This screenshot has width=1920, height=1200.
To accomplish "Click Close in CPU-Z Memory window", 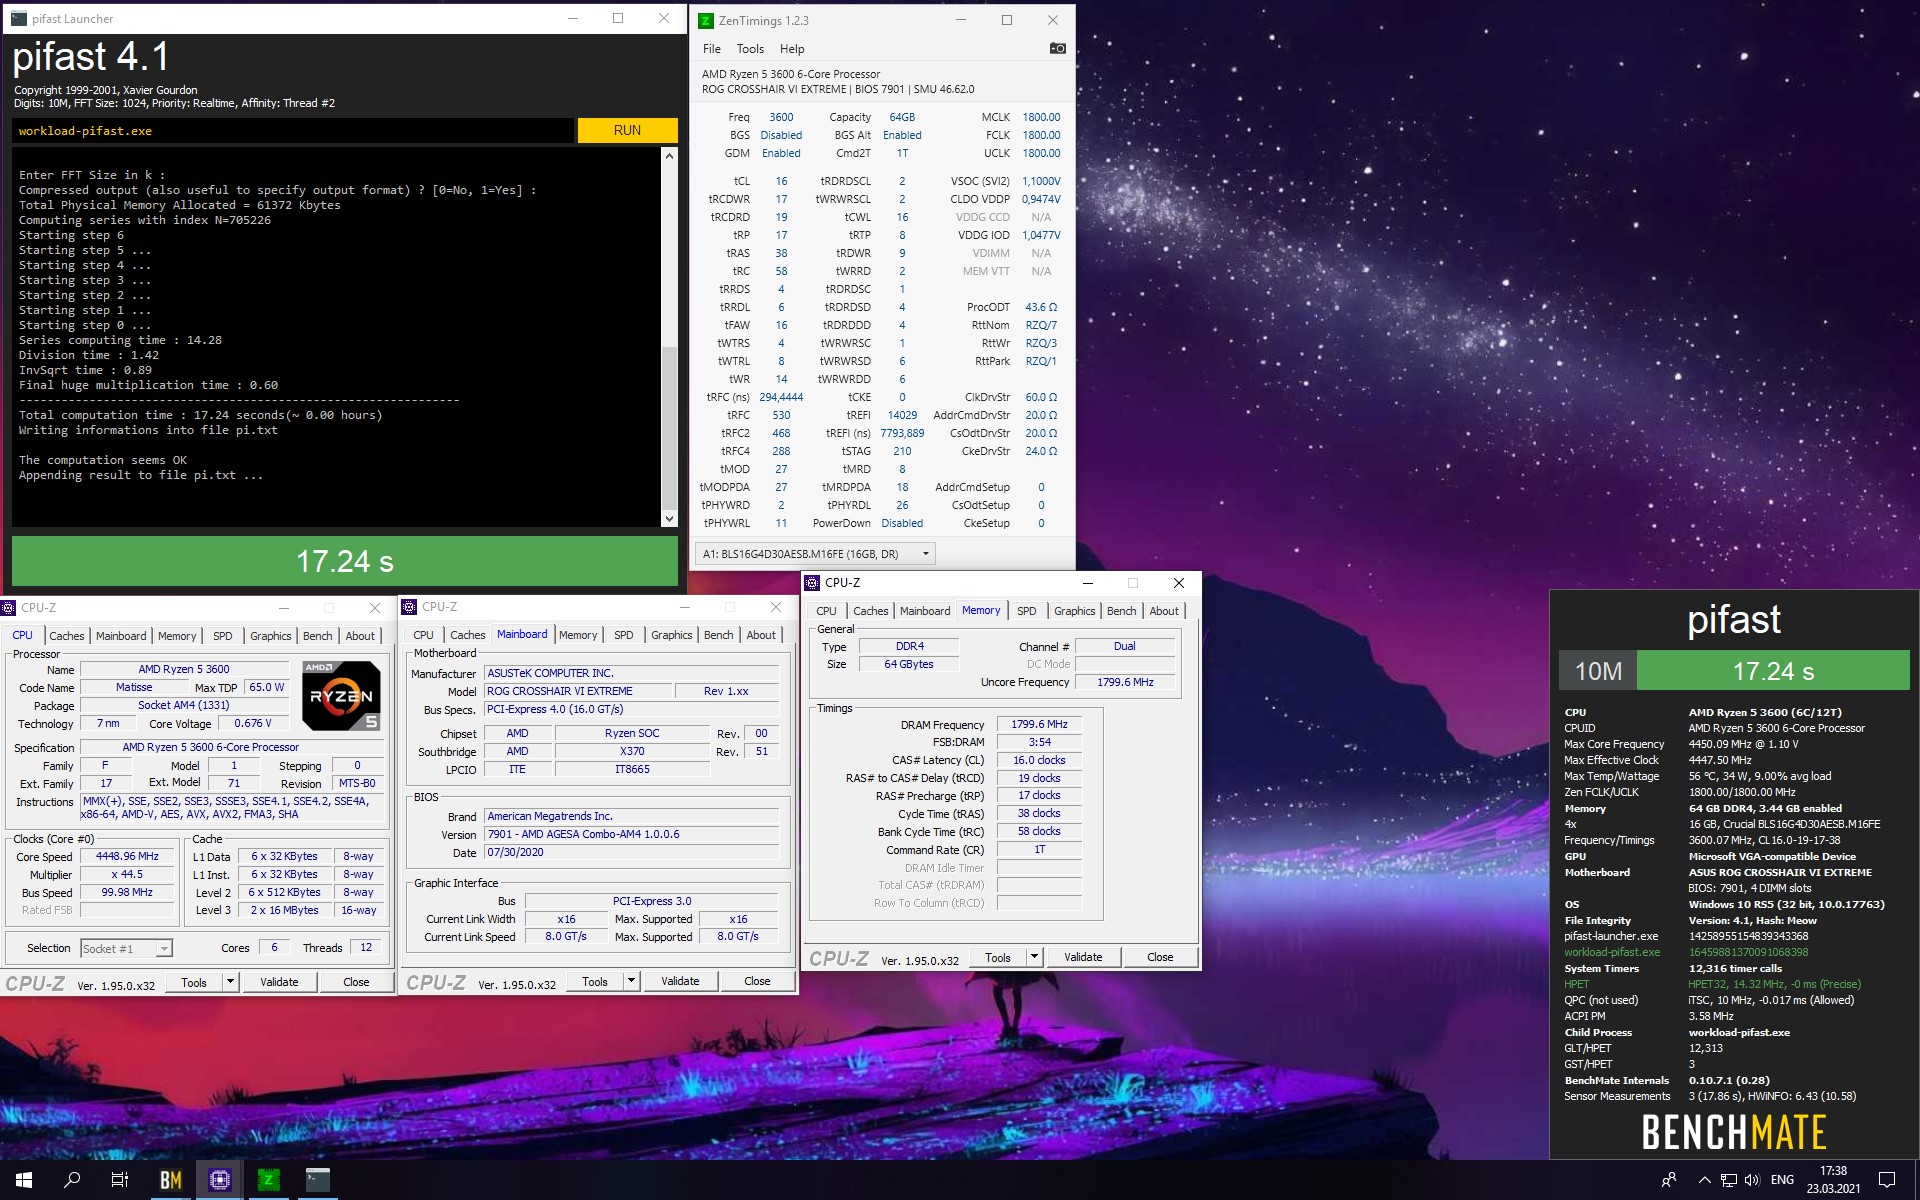I will point(1160,957).
